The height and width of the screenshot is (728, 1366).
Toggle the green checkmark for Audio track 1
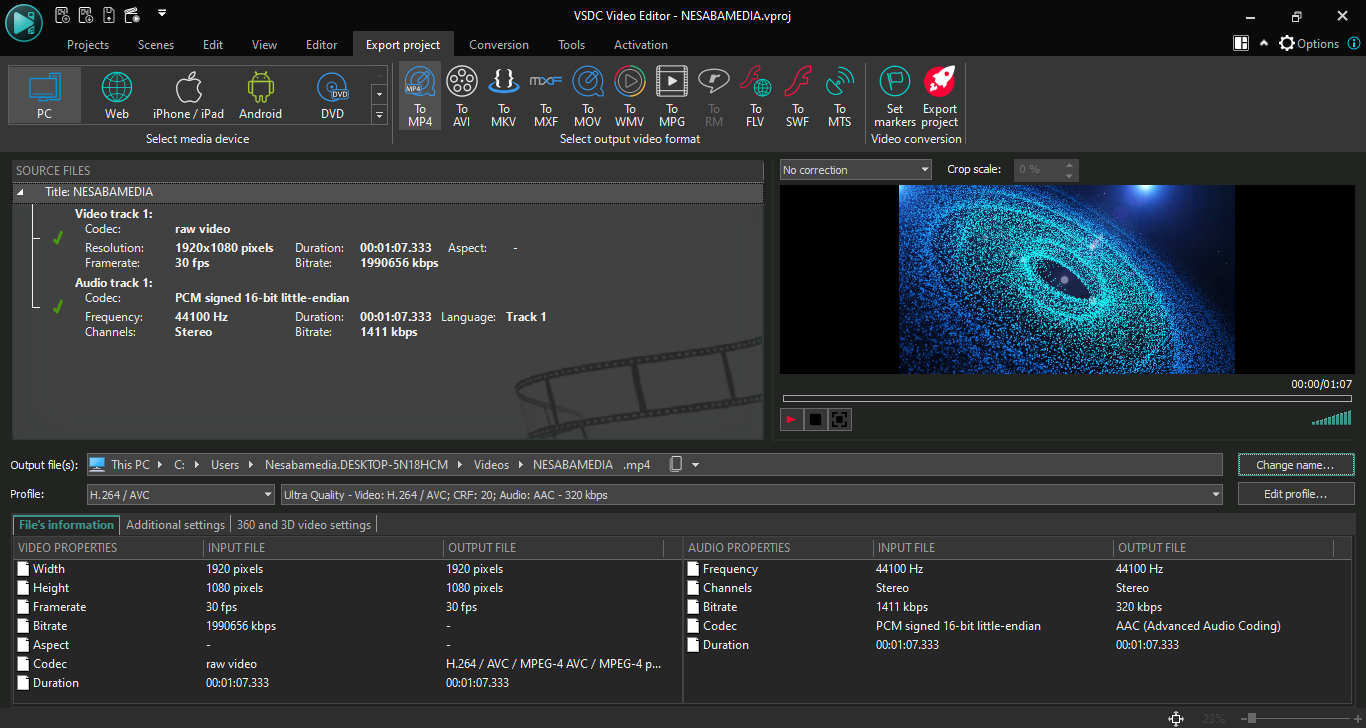58,307
